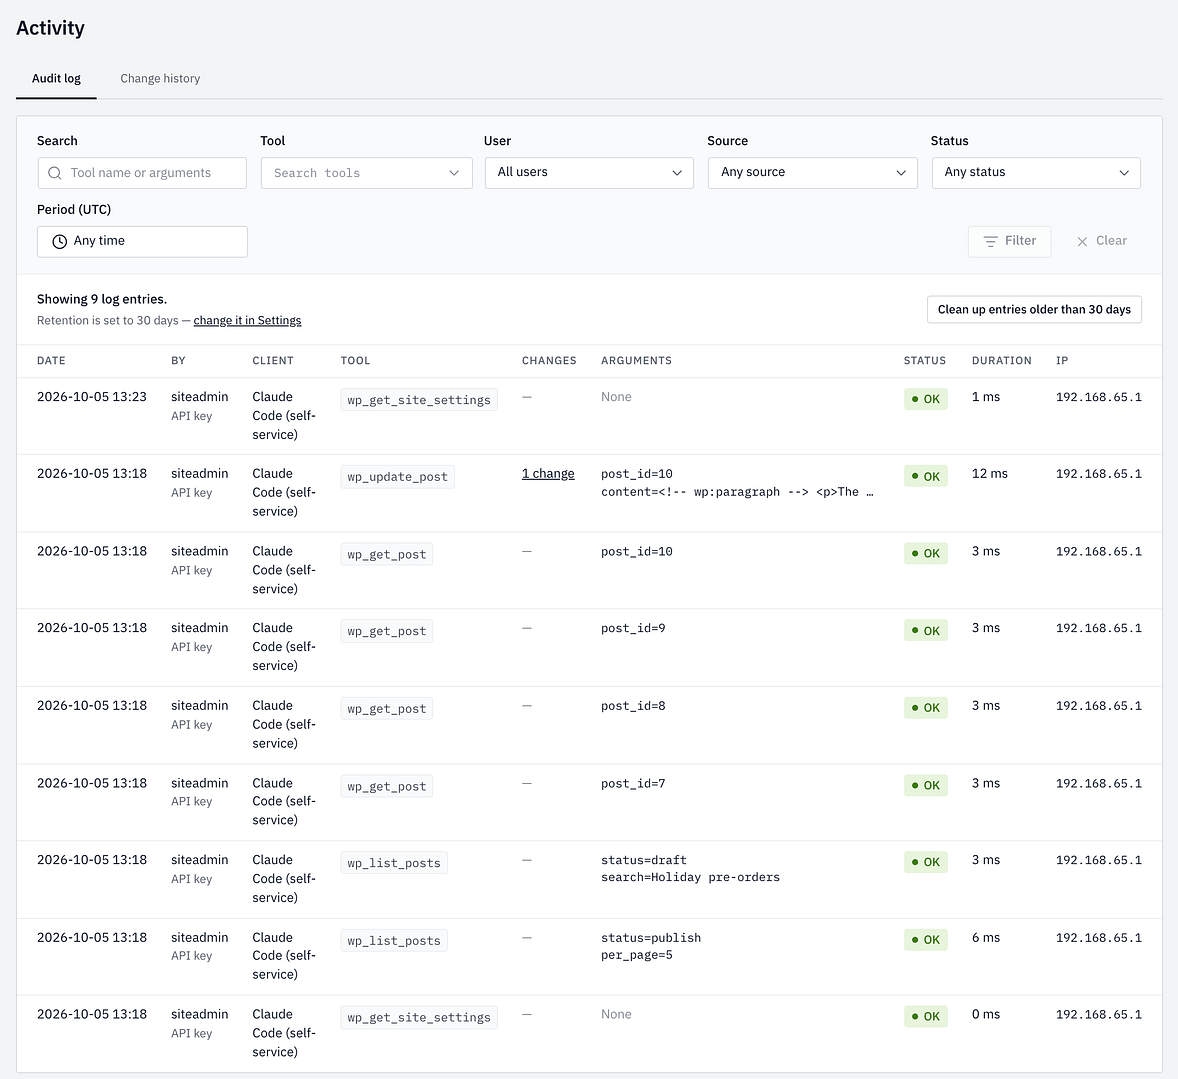Click the 0 ms duration value
This screenshot has width=1178, height=1079.
point(986,1014)
